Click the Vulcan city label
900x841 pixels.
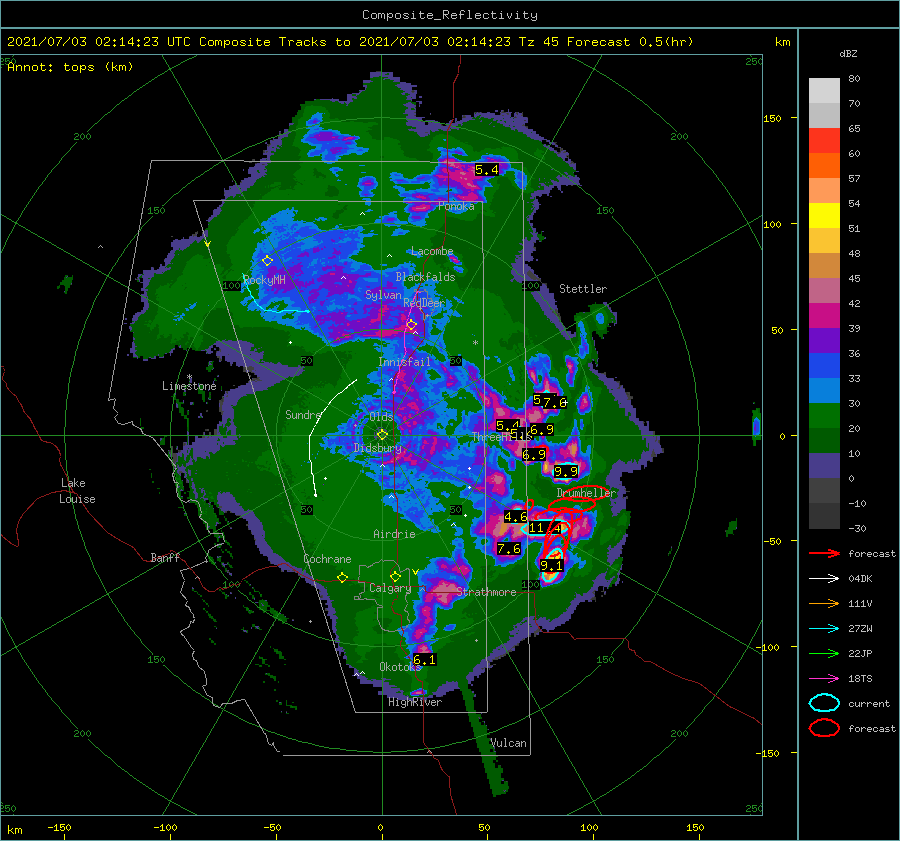pos(509,743)
